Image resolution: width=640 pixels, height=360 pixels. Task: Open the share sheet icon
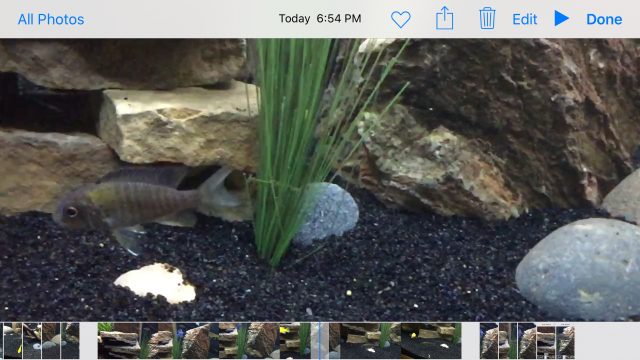(444, 18)
